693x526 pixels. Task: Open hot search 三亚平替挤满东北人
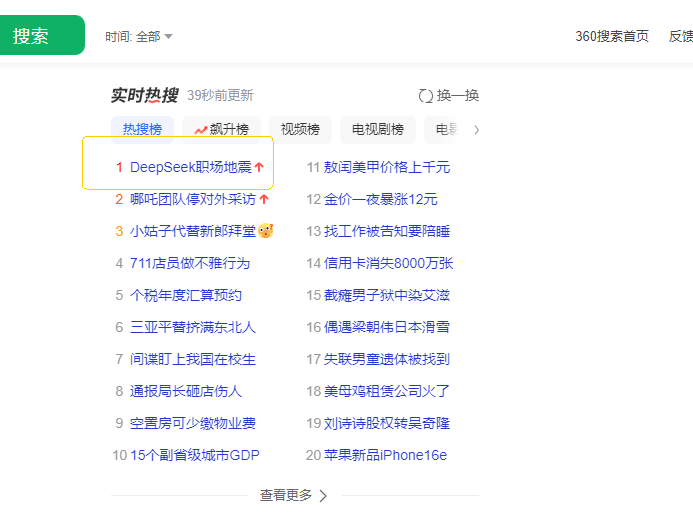193,328
